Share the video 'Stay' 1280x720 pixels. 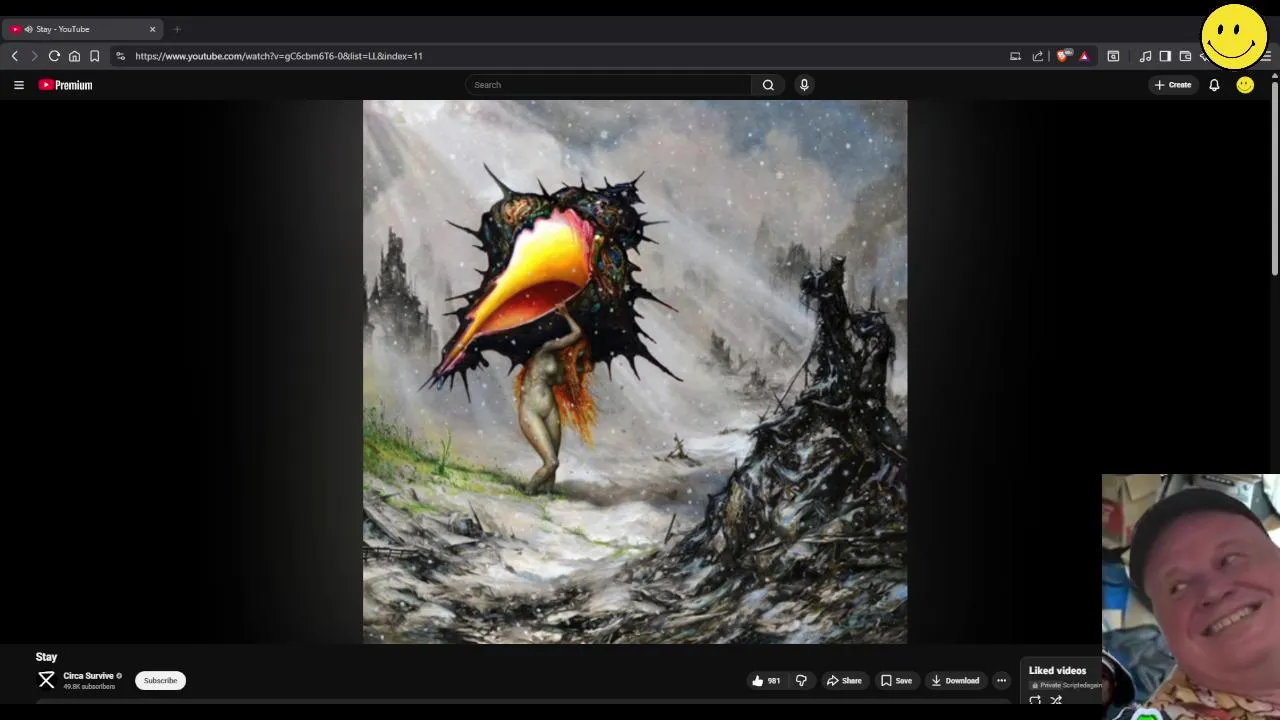[x=843, y=681]
